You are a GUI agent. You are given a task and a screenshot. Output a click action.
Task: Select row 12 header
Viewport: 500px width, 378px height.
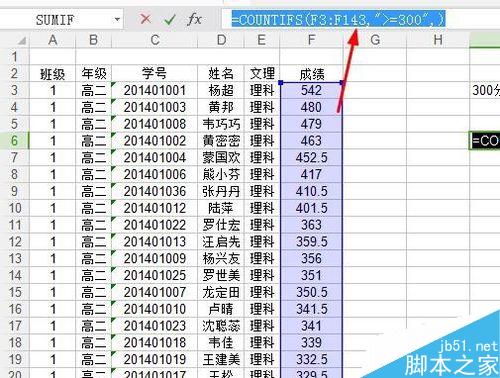[x=15, y=241]
